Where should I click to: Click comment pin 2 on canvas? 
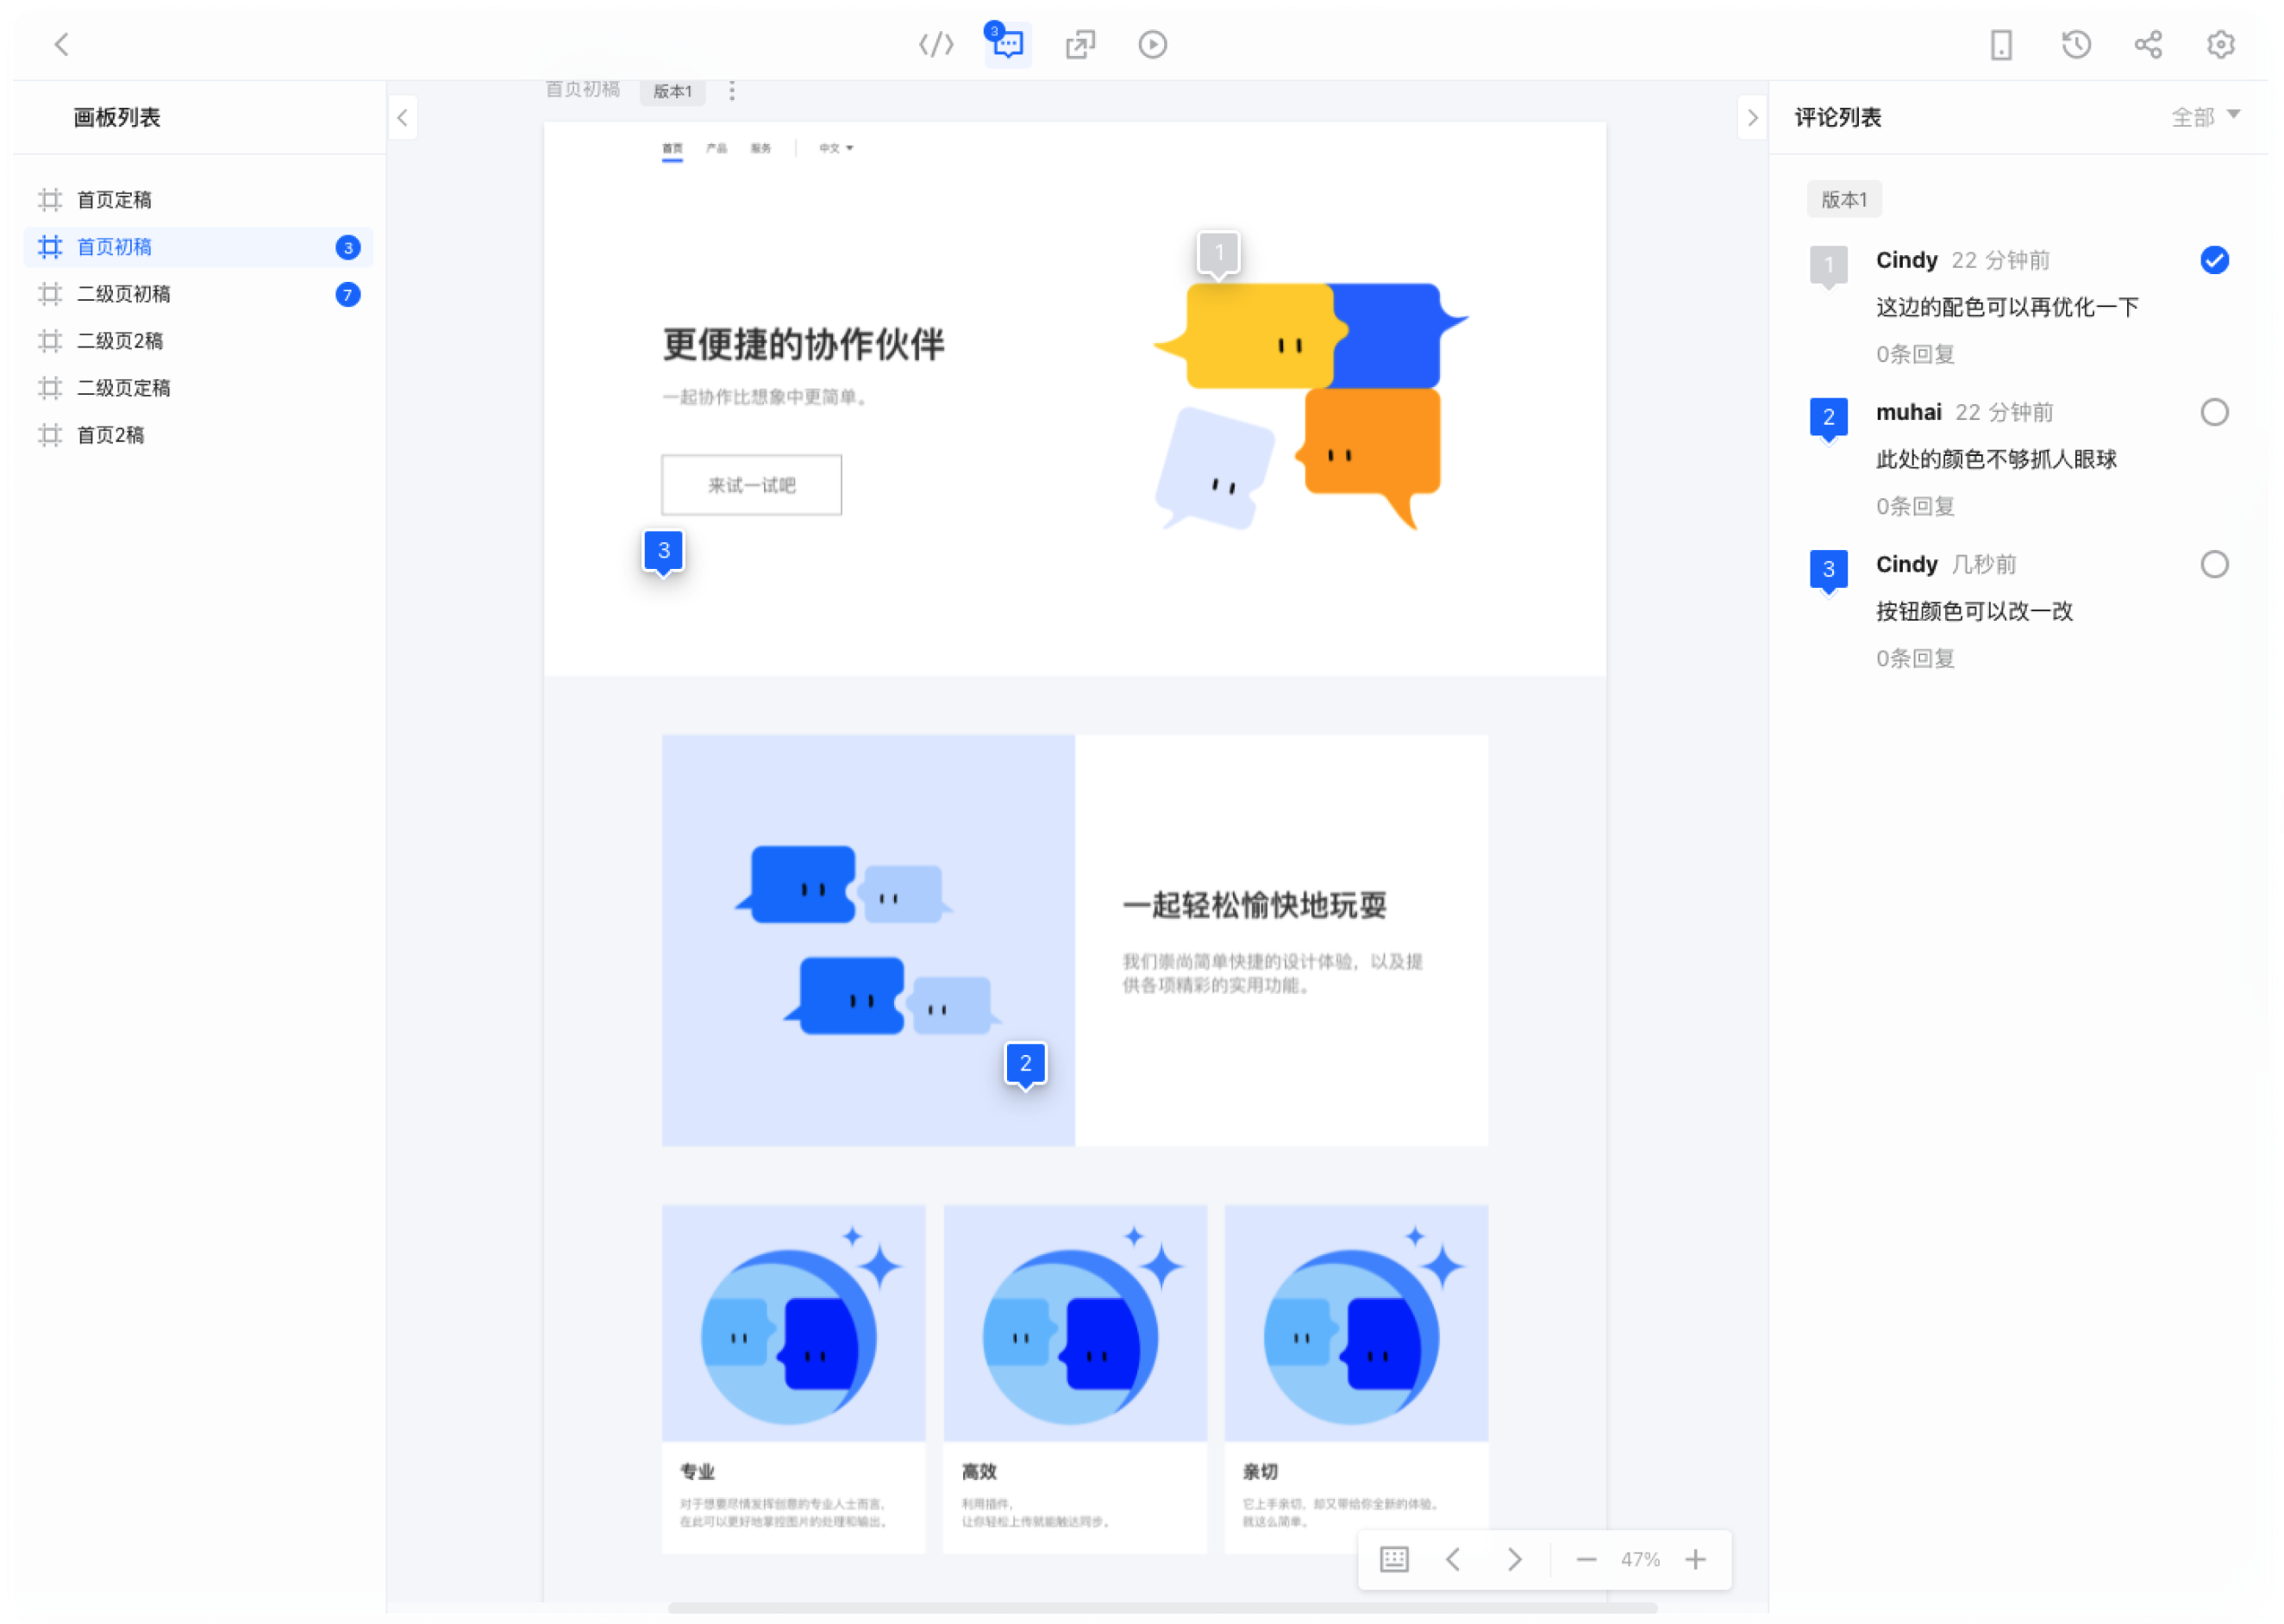coord(1025,1063)
